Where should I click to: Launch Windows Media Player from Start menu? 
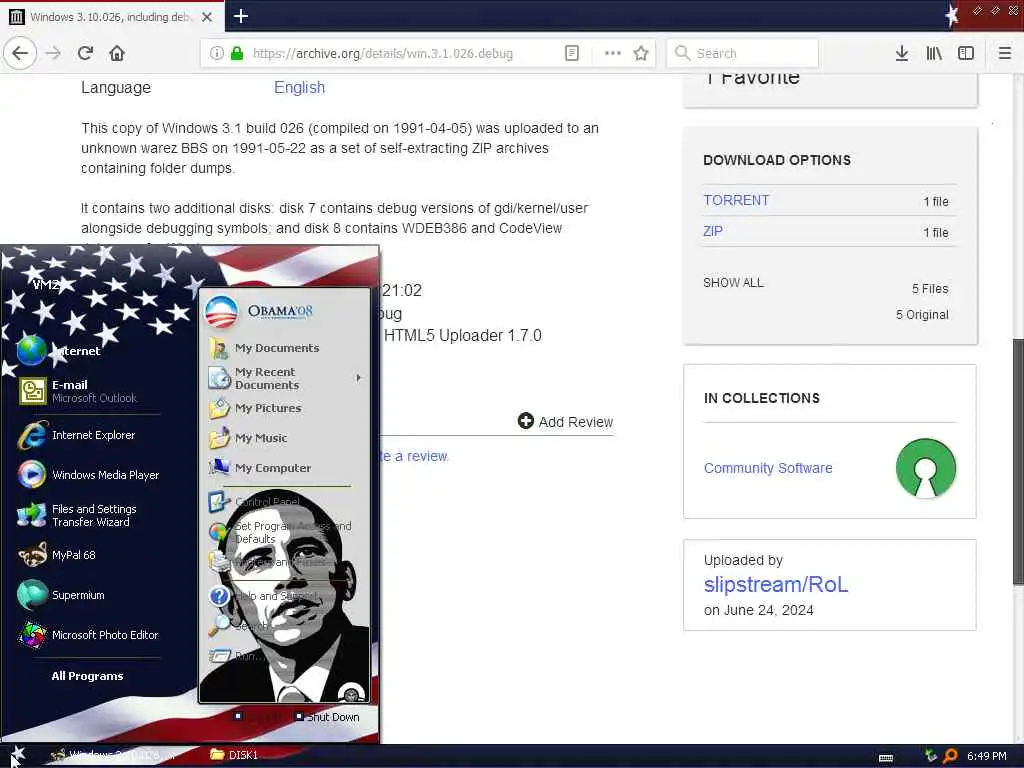[x=88, y=475]
